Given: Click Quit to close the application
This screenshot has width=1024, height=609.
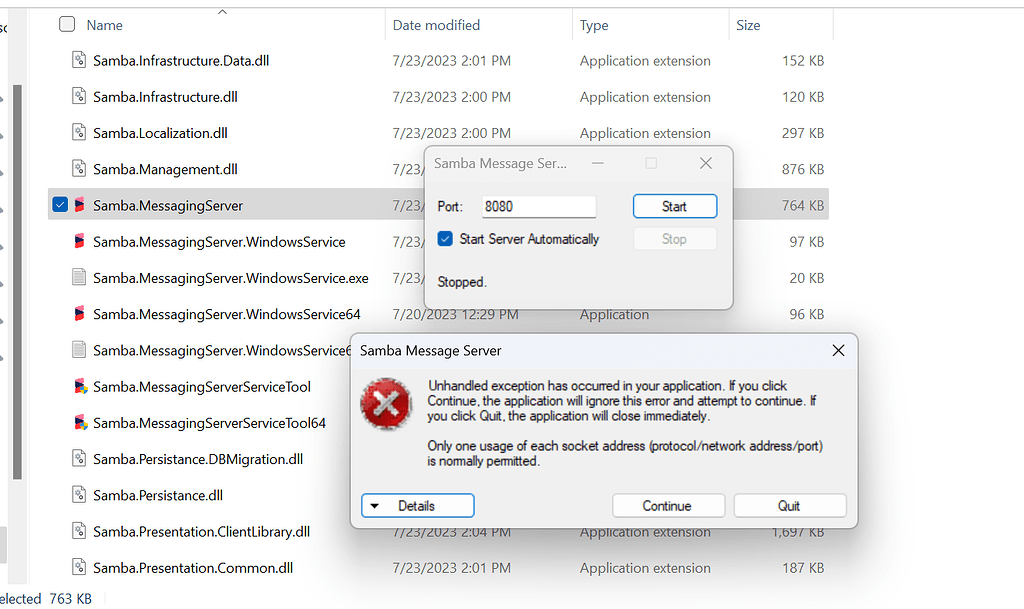Looking at the screenshot, I should 789,505.
